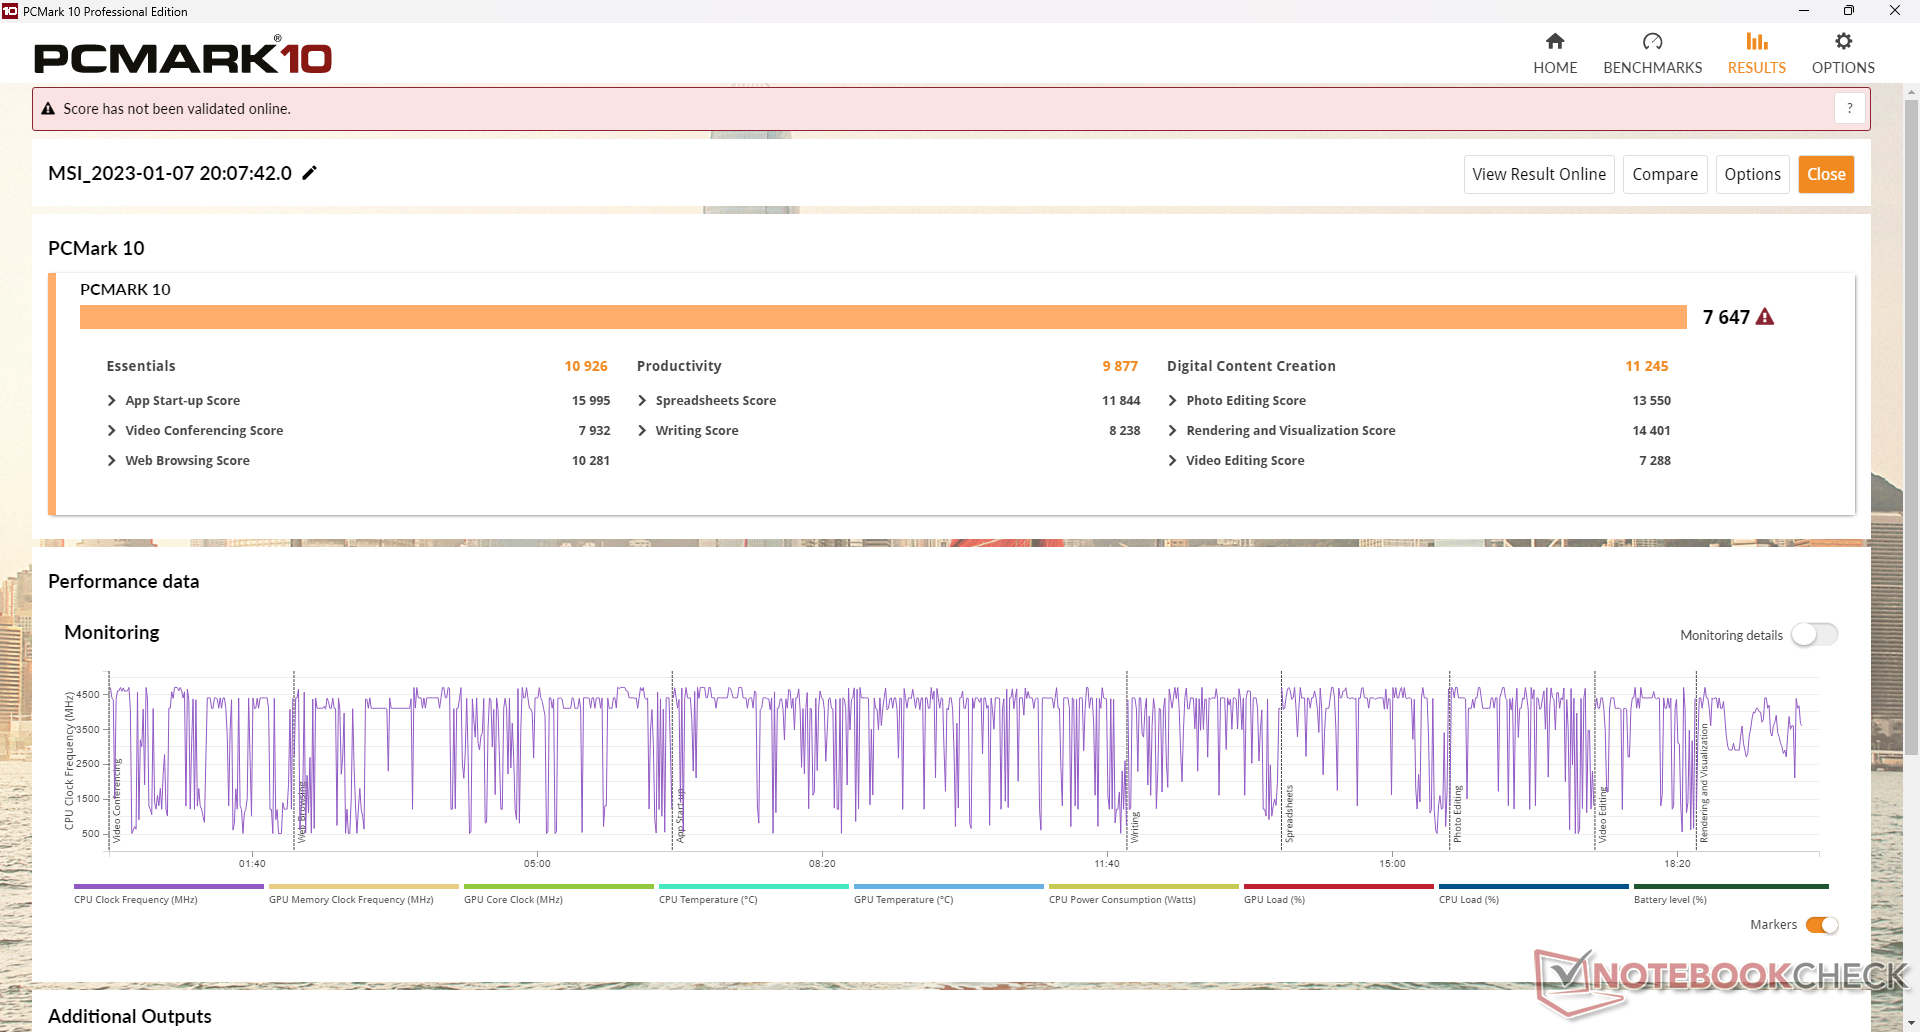Screen dimensions: 1920x1032
Task: Click result name MSI_2023-01-07 20:07:42.0
Action: tap(170, 173)
